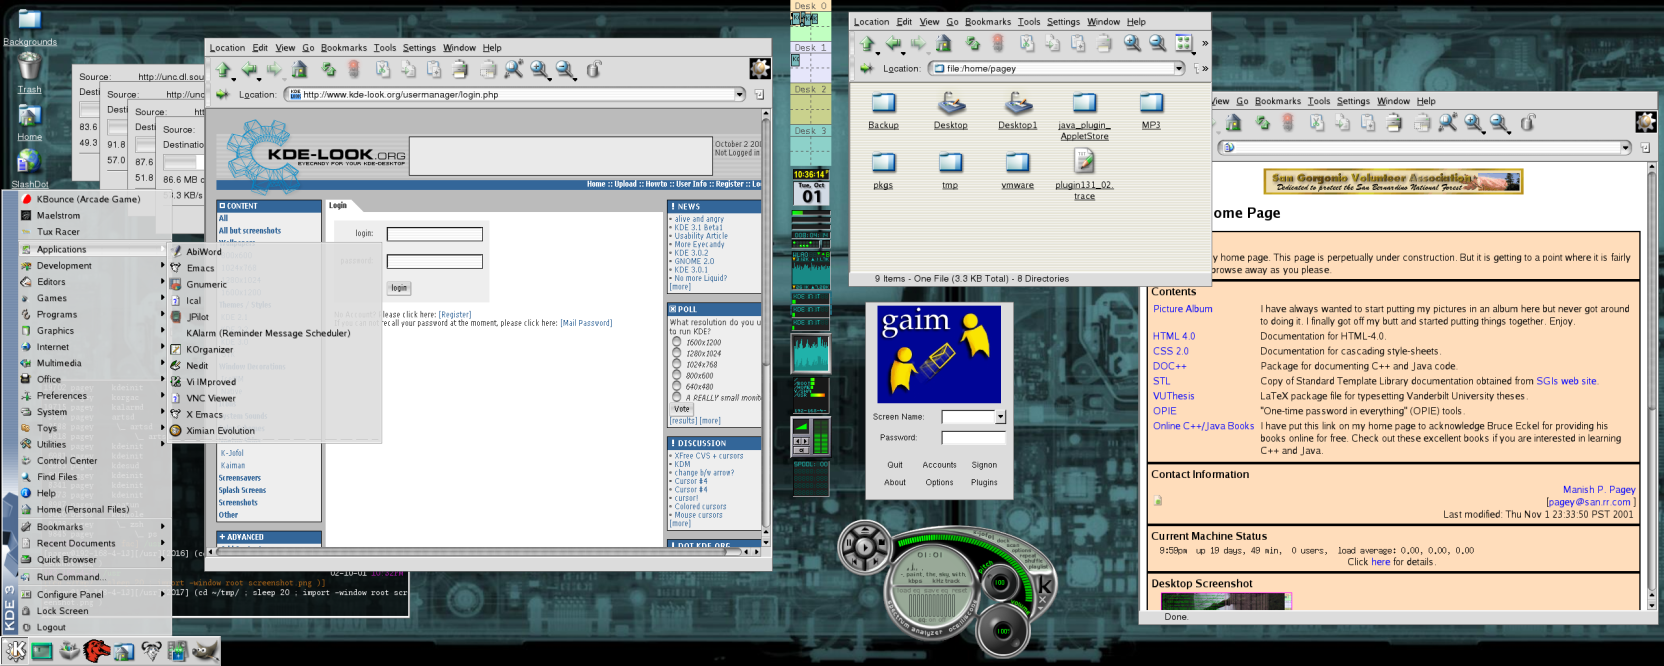Select the 1280x1024 poll option

tap(677, 353)
